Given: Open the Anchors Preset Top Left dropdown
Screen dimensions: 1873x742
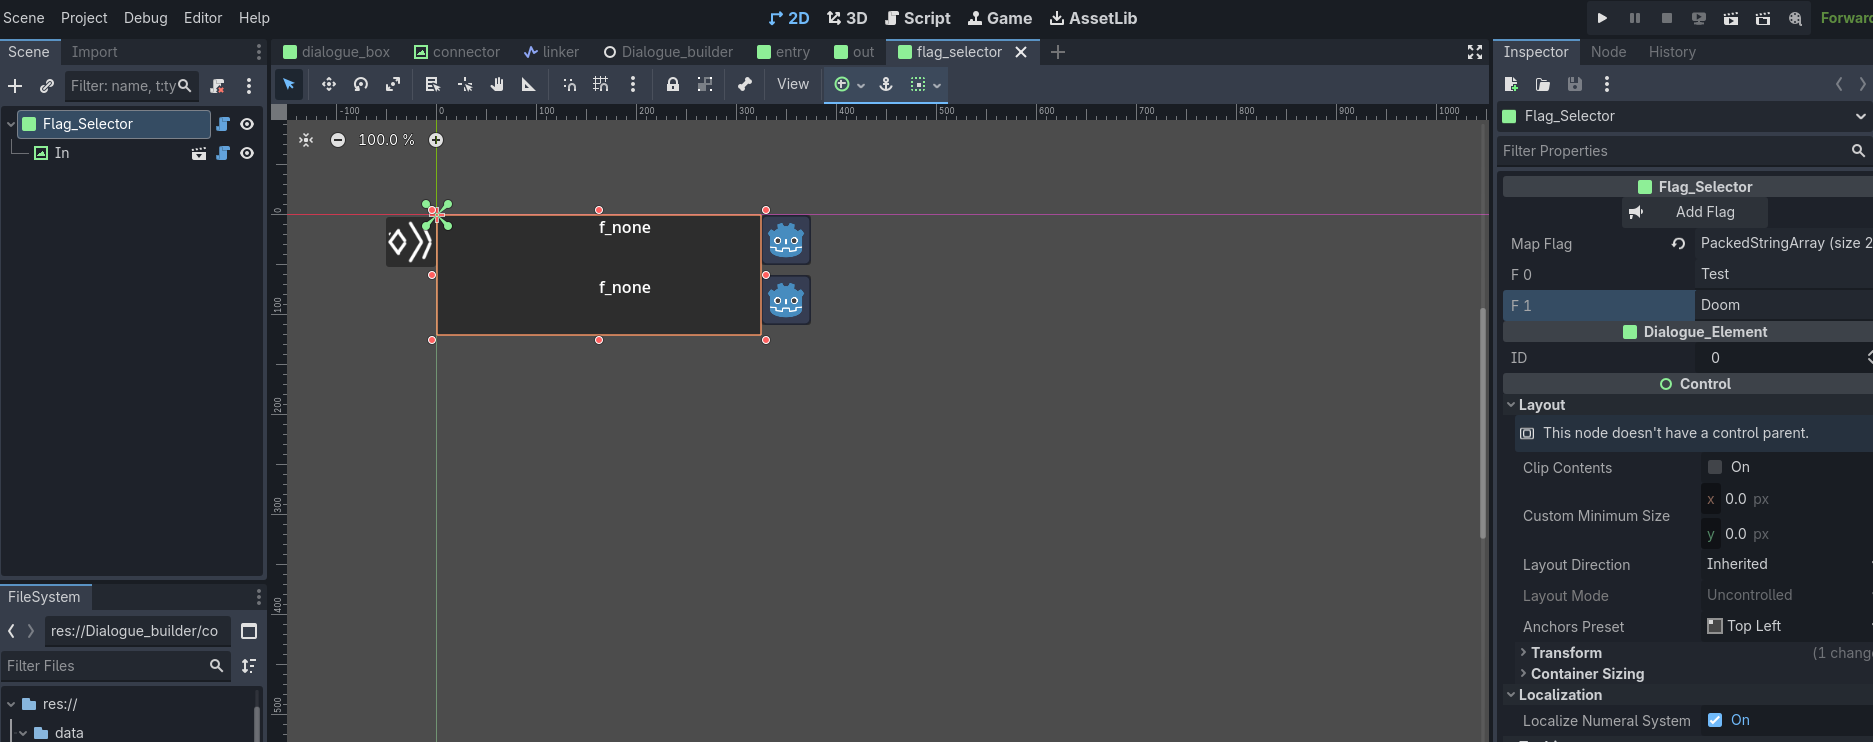Looking at the screenshot, I should [1788, 626].
